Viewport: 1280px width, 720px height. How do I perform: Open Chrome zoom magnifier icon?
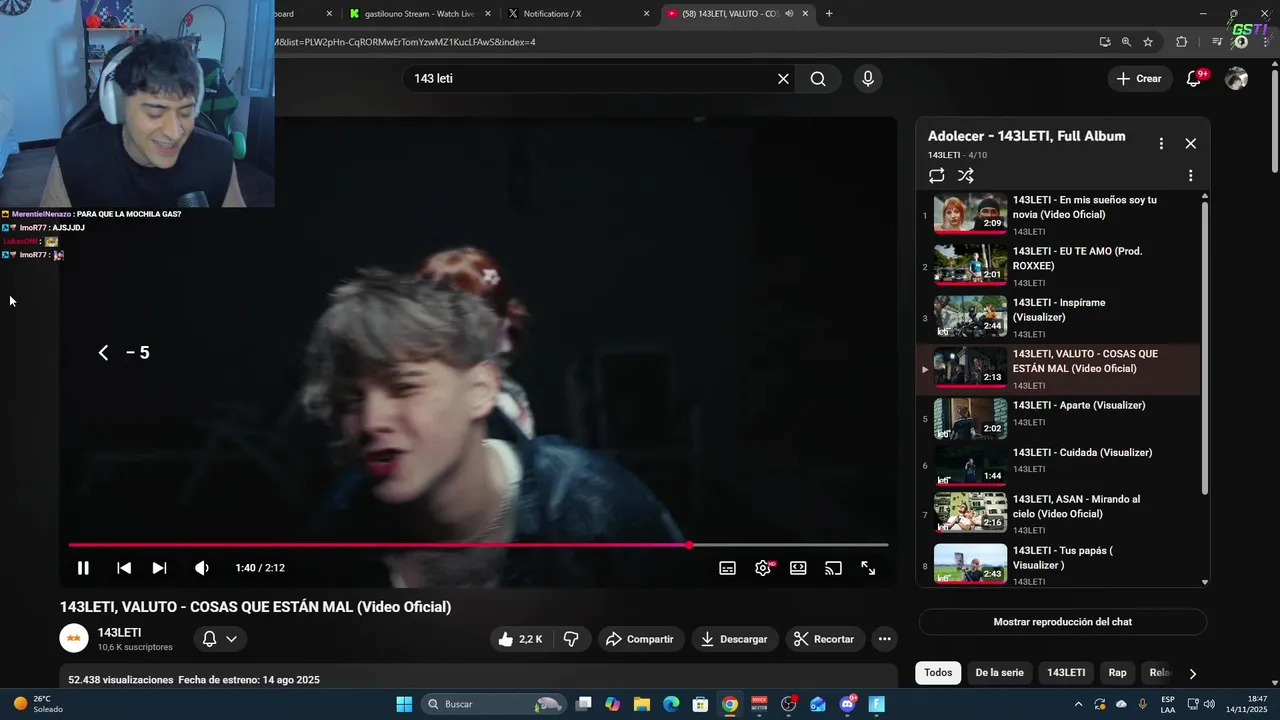(1126, 42)
